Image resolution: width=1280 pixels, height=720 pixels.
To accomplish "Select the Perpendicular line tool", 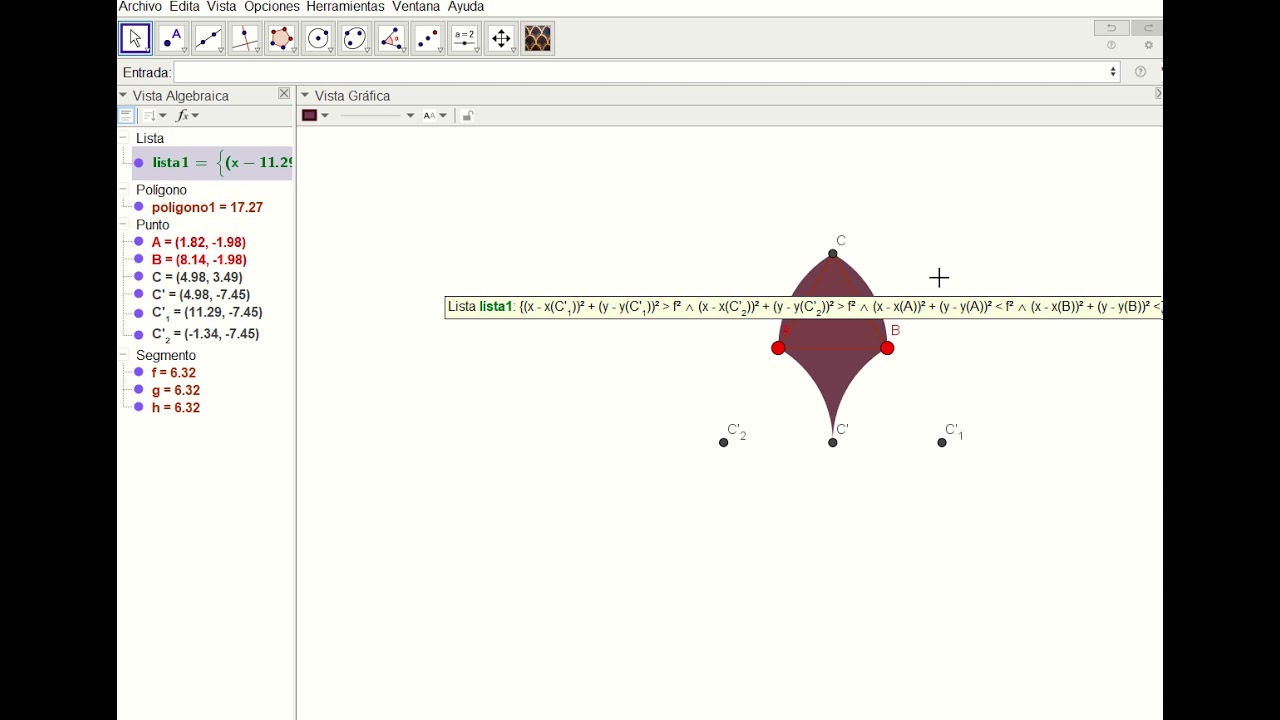I will (x=245, y=38).
